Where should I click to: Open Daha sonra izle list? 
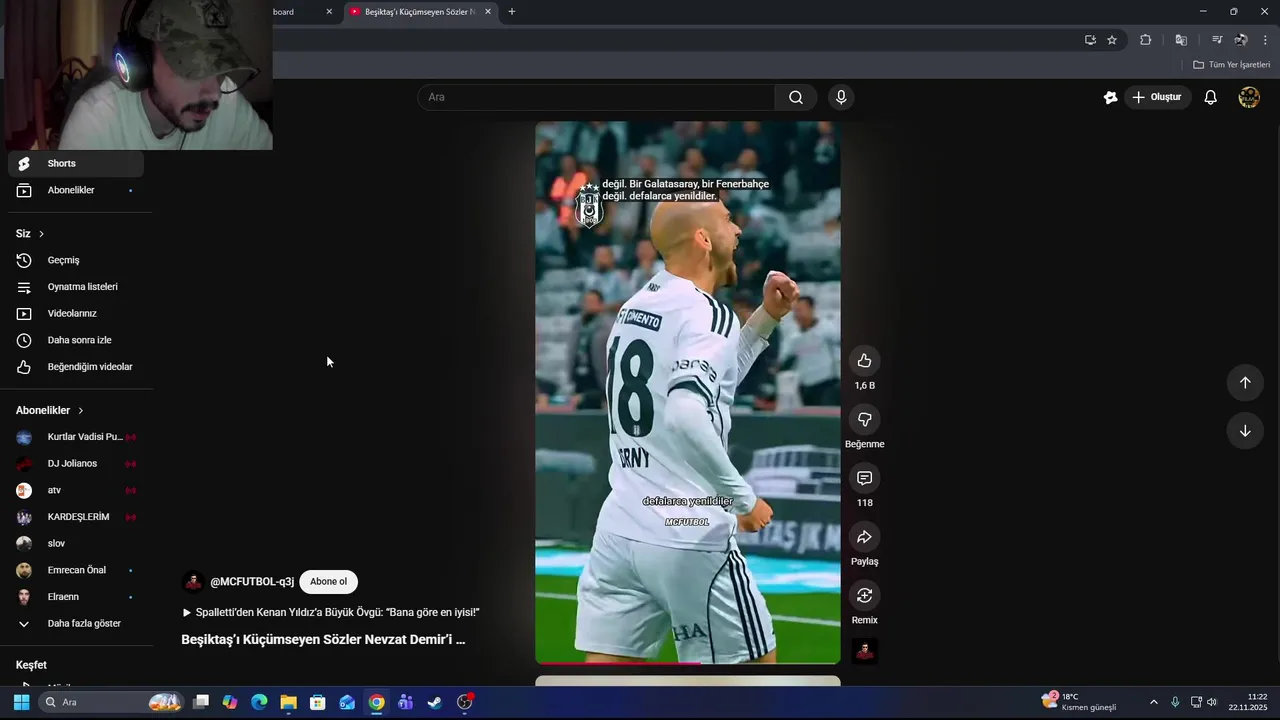point(76,340)
